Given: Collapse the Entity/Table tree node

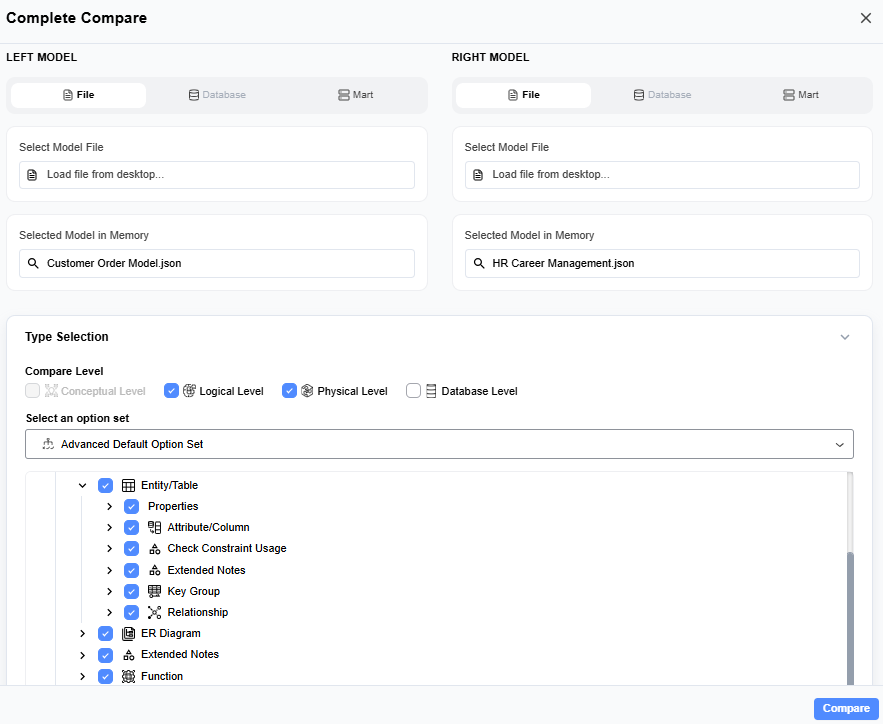Looking at the screenshot, I should (x=82, y=485).
